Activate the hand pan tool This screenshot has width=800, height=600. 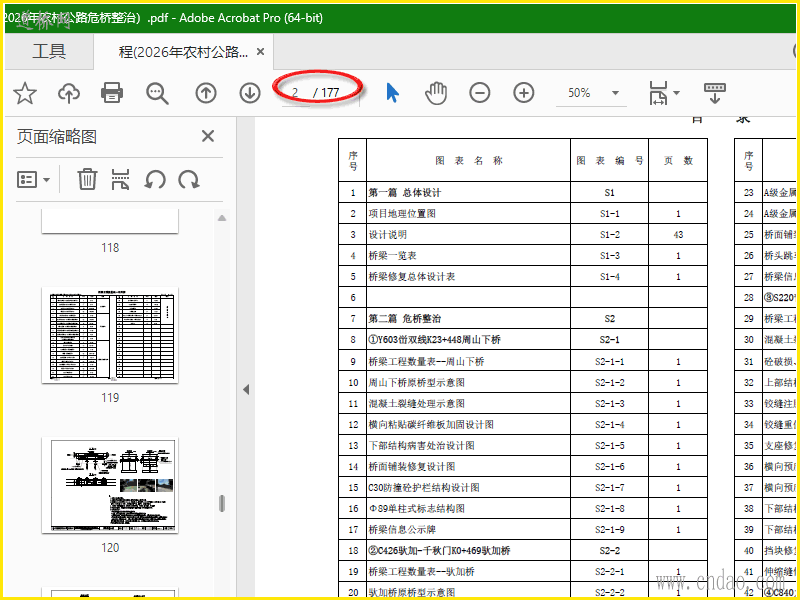(436, 93)
